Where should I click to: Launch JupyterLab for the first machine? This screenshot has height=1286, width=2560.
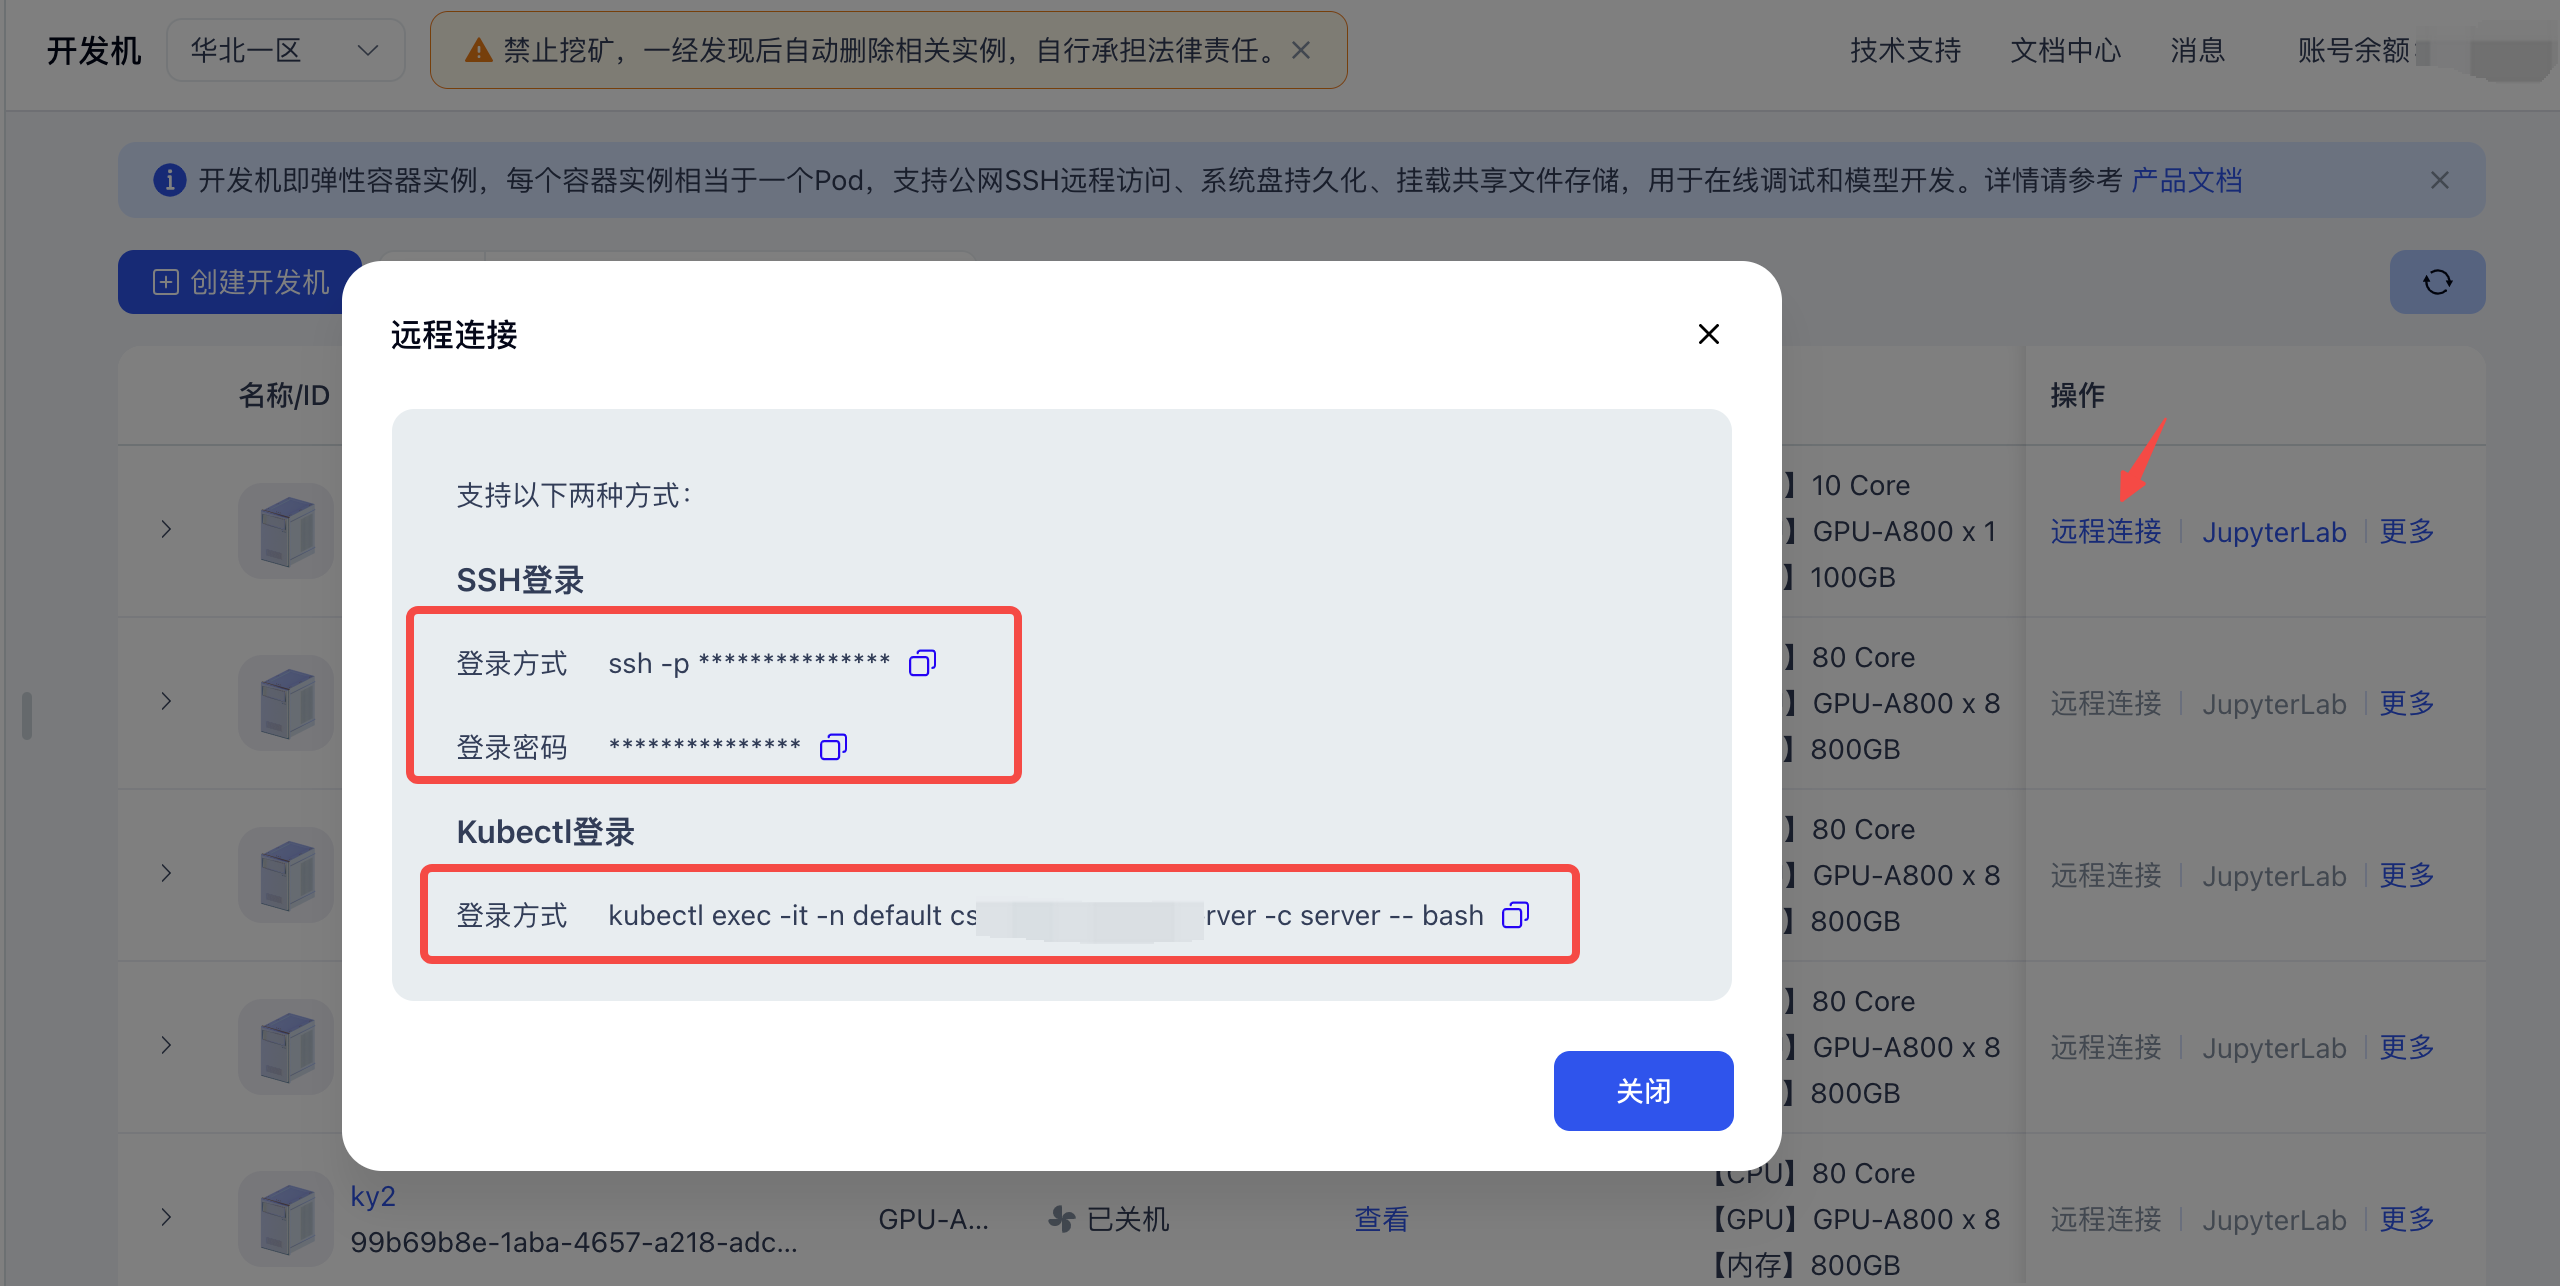pos(2274,531)
